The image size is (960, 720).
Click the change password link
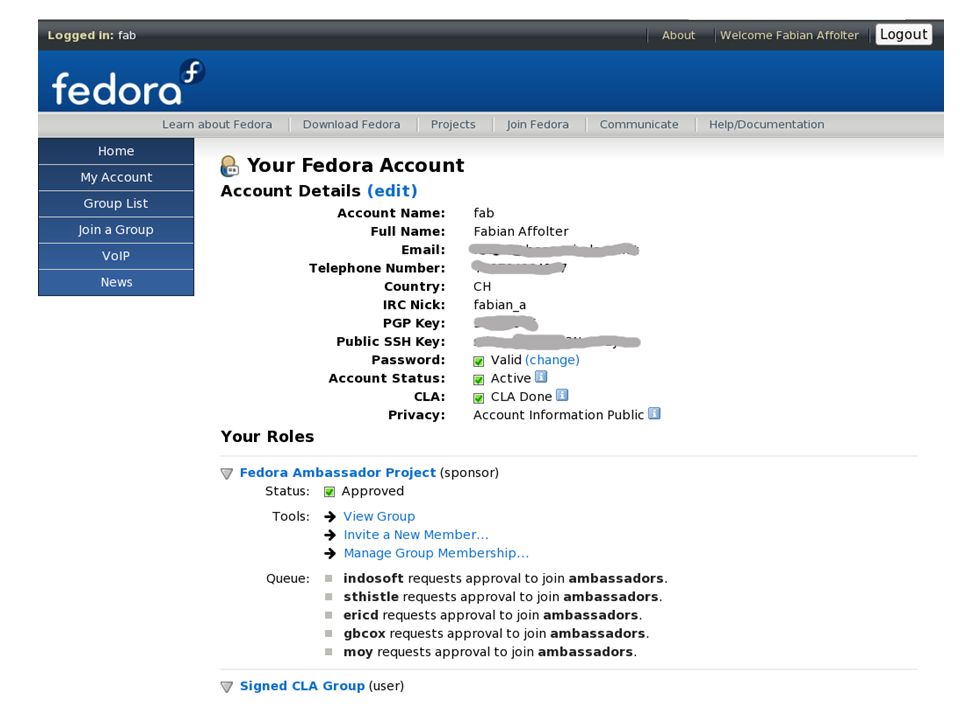[552, 360]
